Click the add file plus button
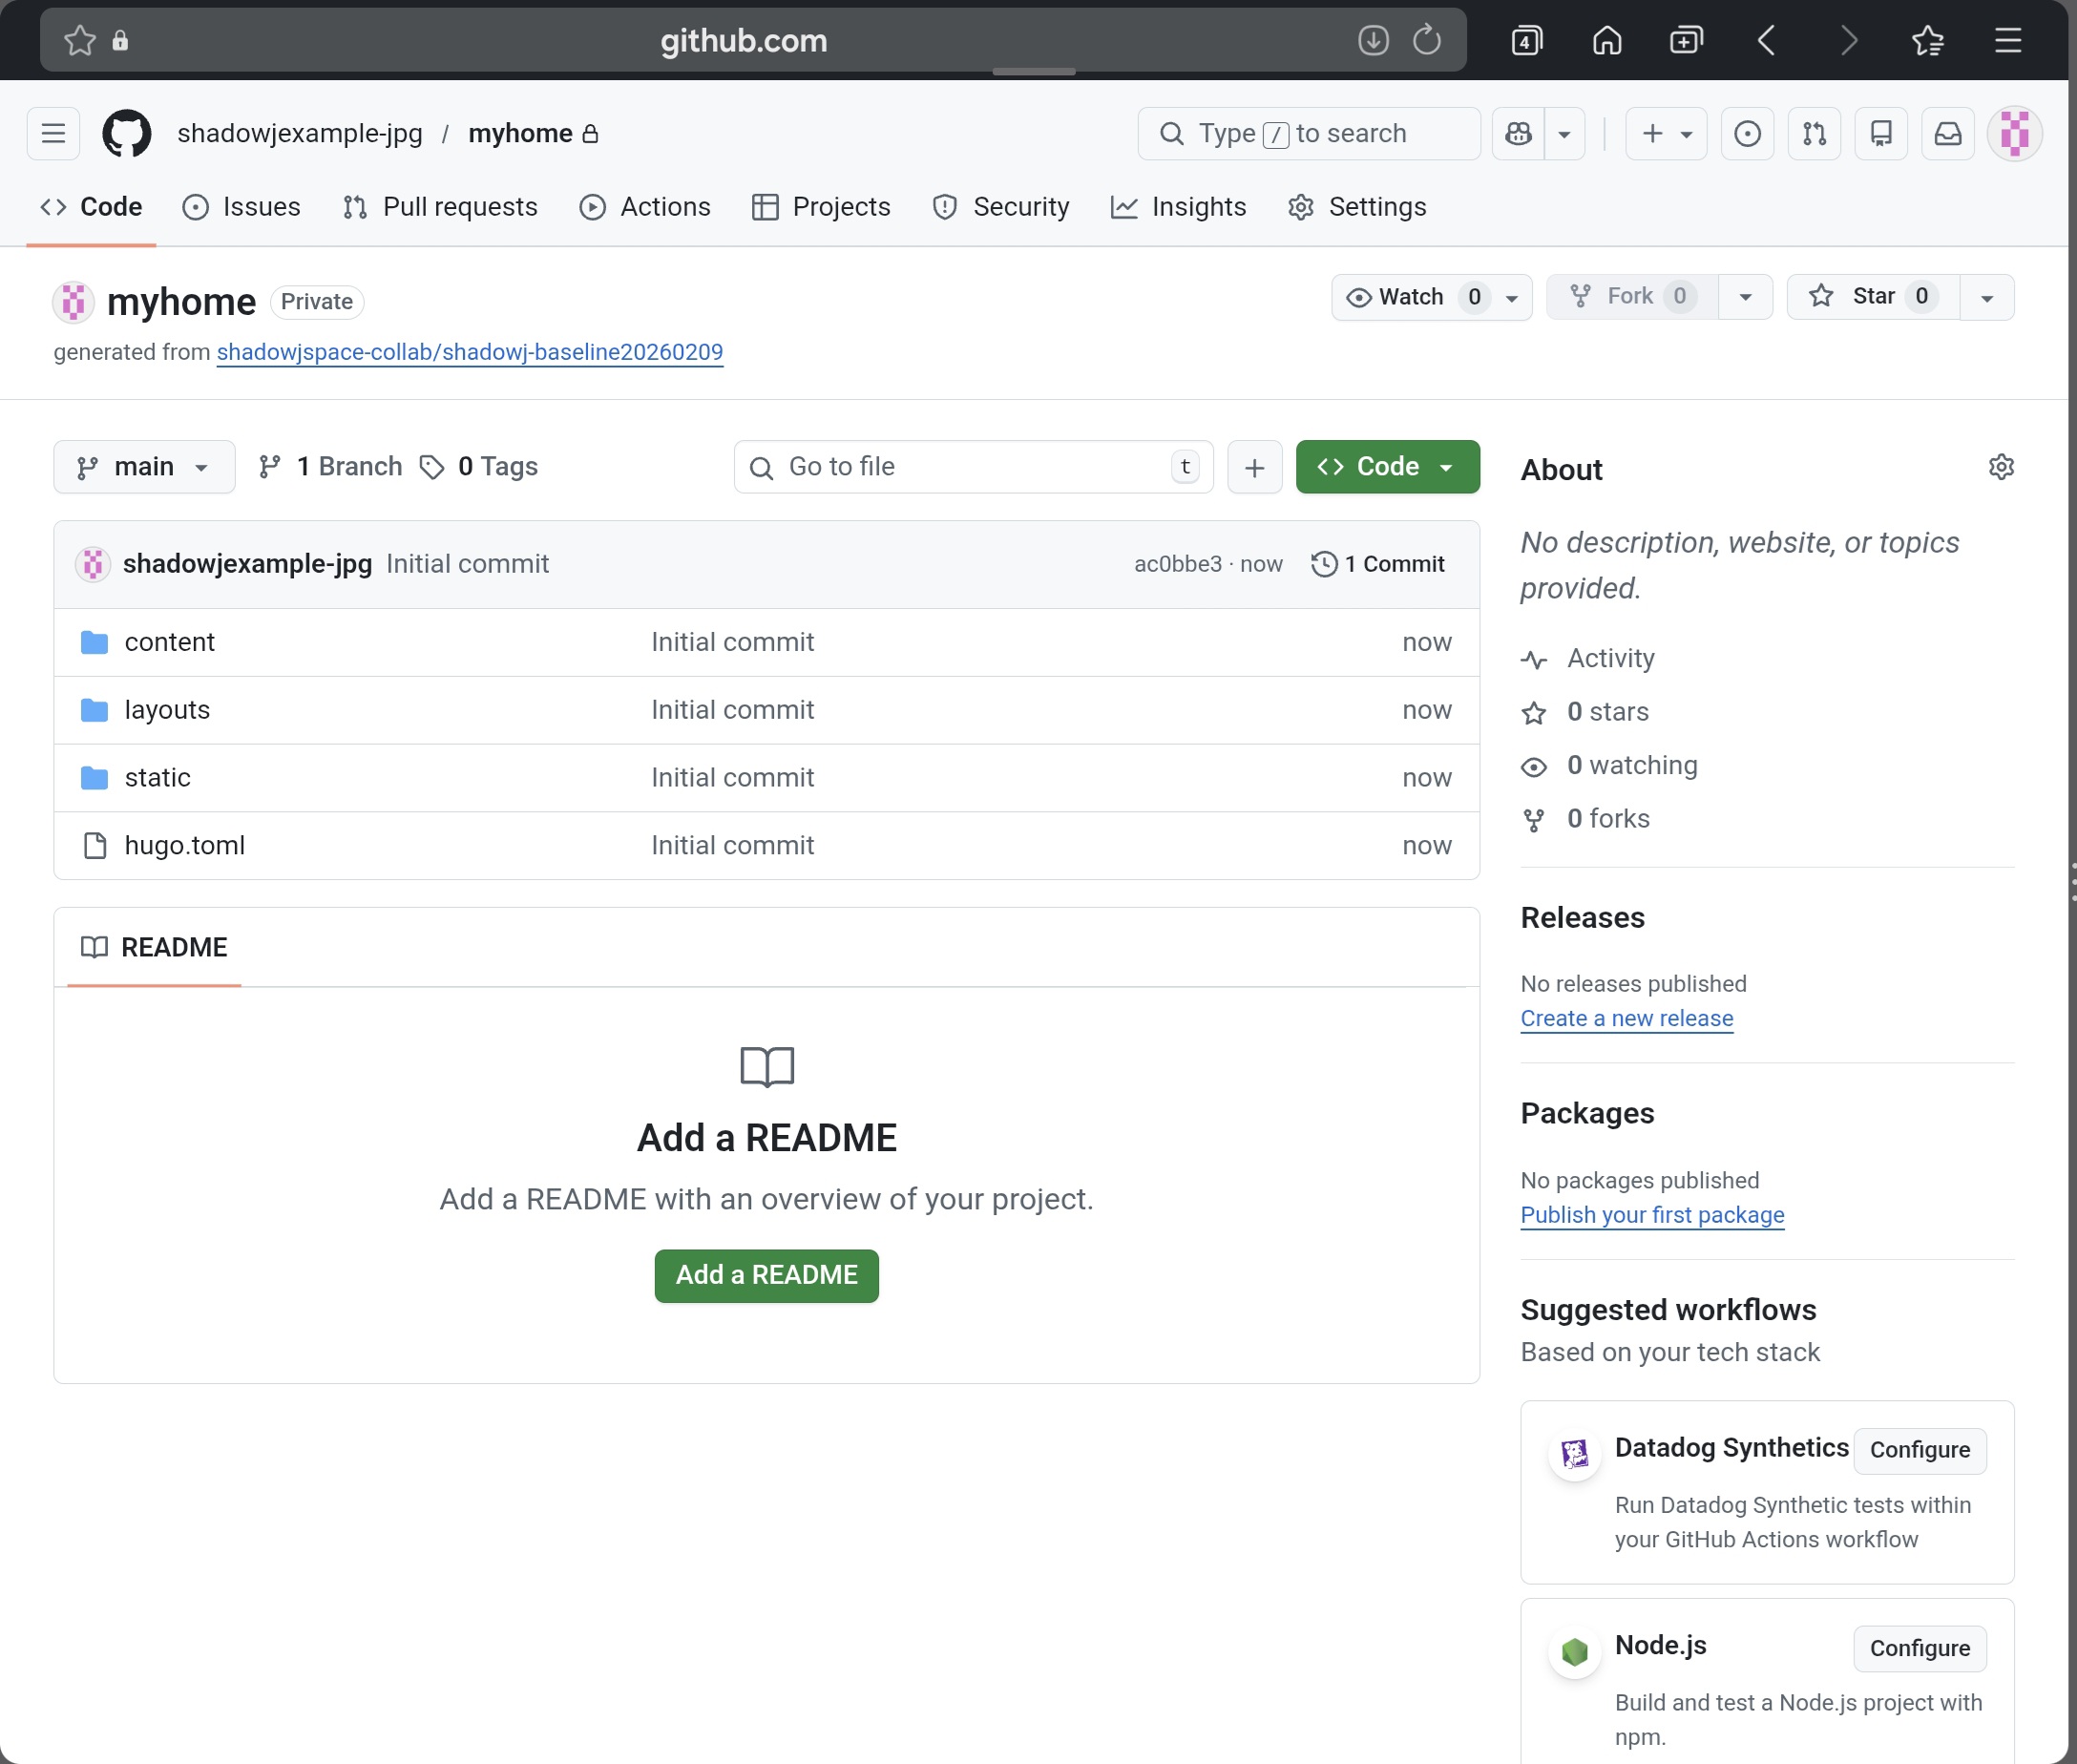Viewport: 2077px width, 1764px height. 1254,467
